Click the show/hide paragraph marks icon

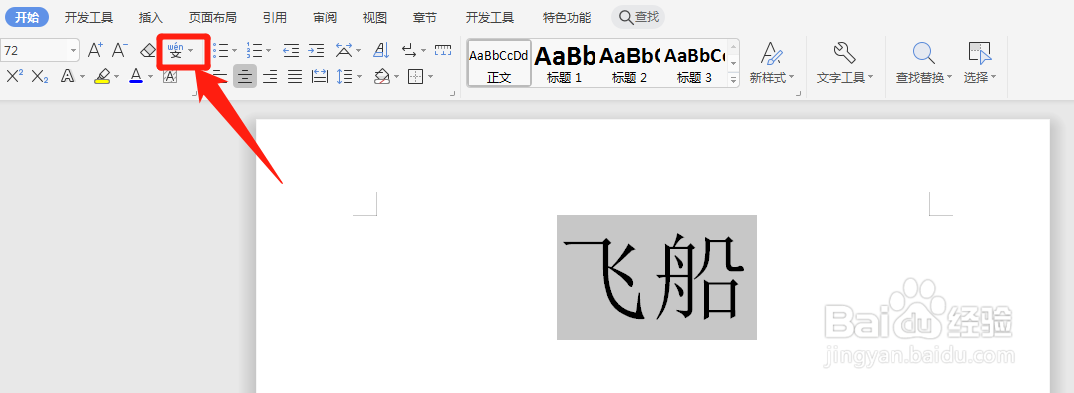pyautogui.click(x=409, y=50)
